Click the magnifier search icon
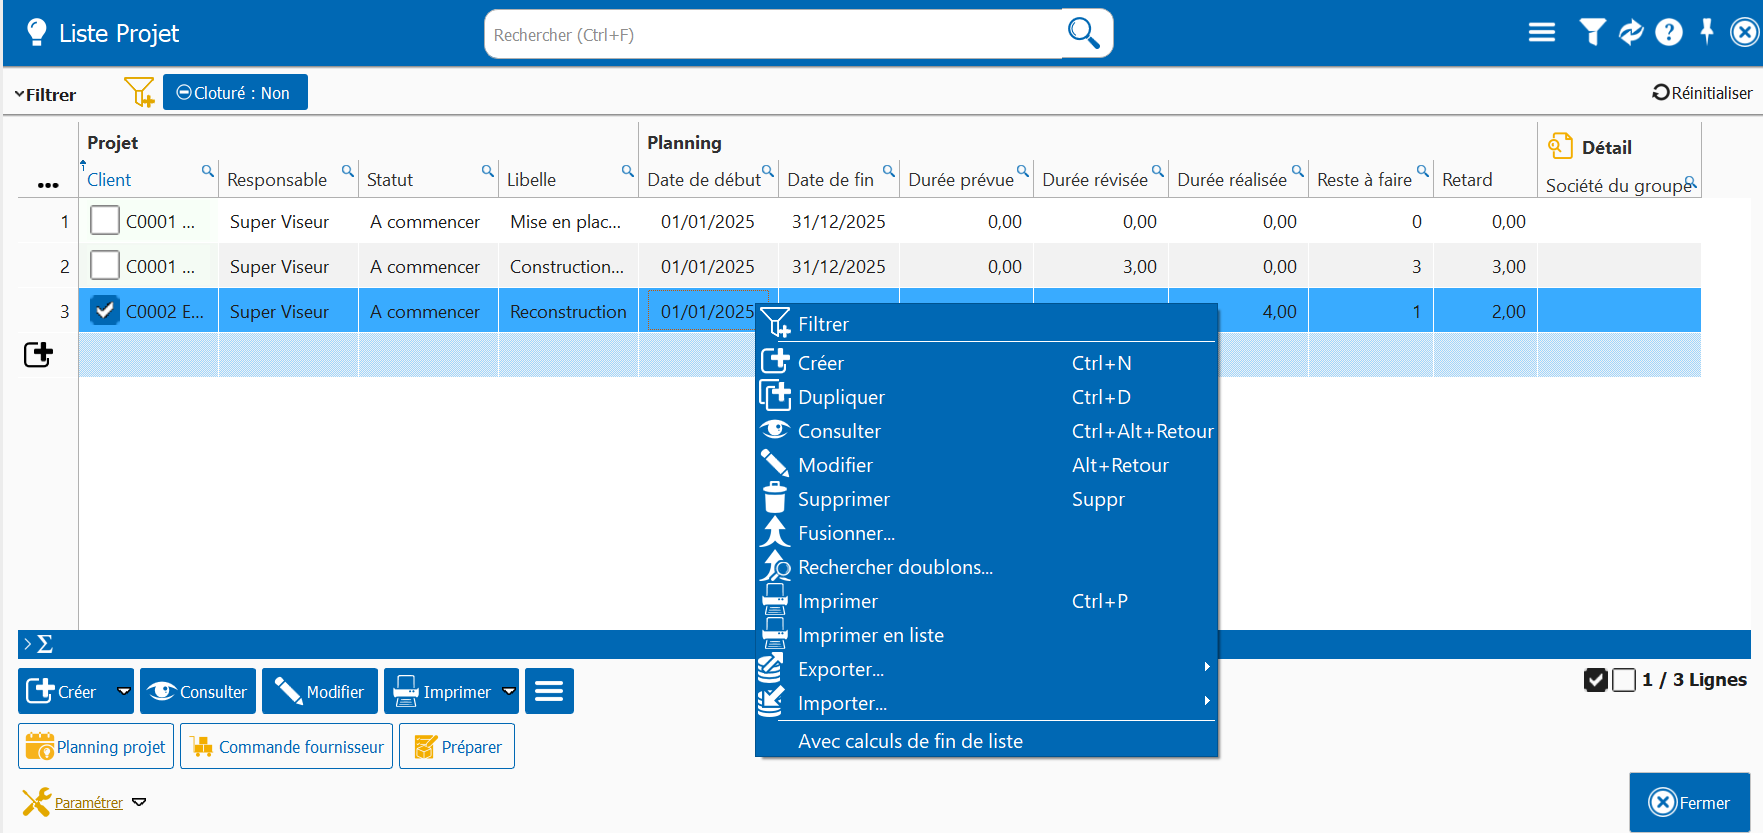 point(1084,34)
